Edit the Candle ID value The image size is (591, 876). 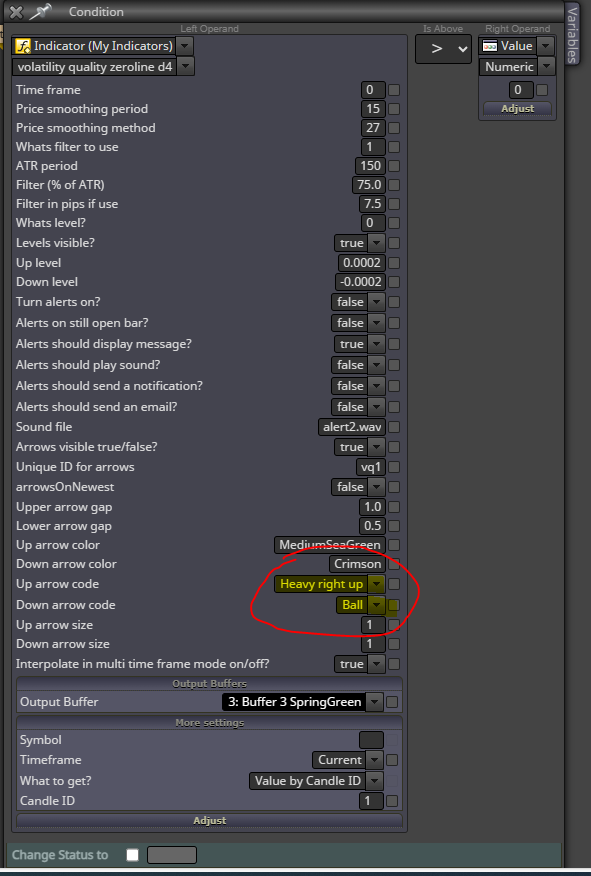tap(371, 801)
